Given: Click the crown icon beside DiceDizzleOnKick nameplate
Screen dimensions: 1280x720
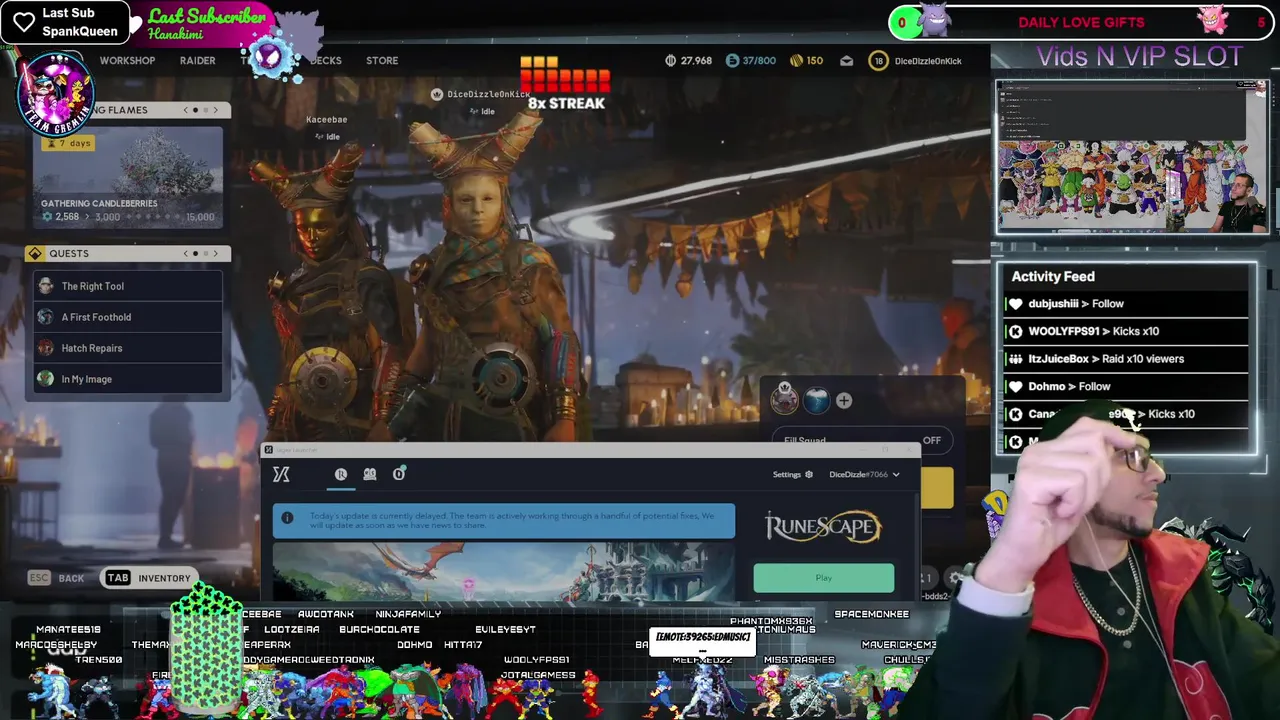Looking at the screenshot, I should pos(436,94).
